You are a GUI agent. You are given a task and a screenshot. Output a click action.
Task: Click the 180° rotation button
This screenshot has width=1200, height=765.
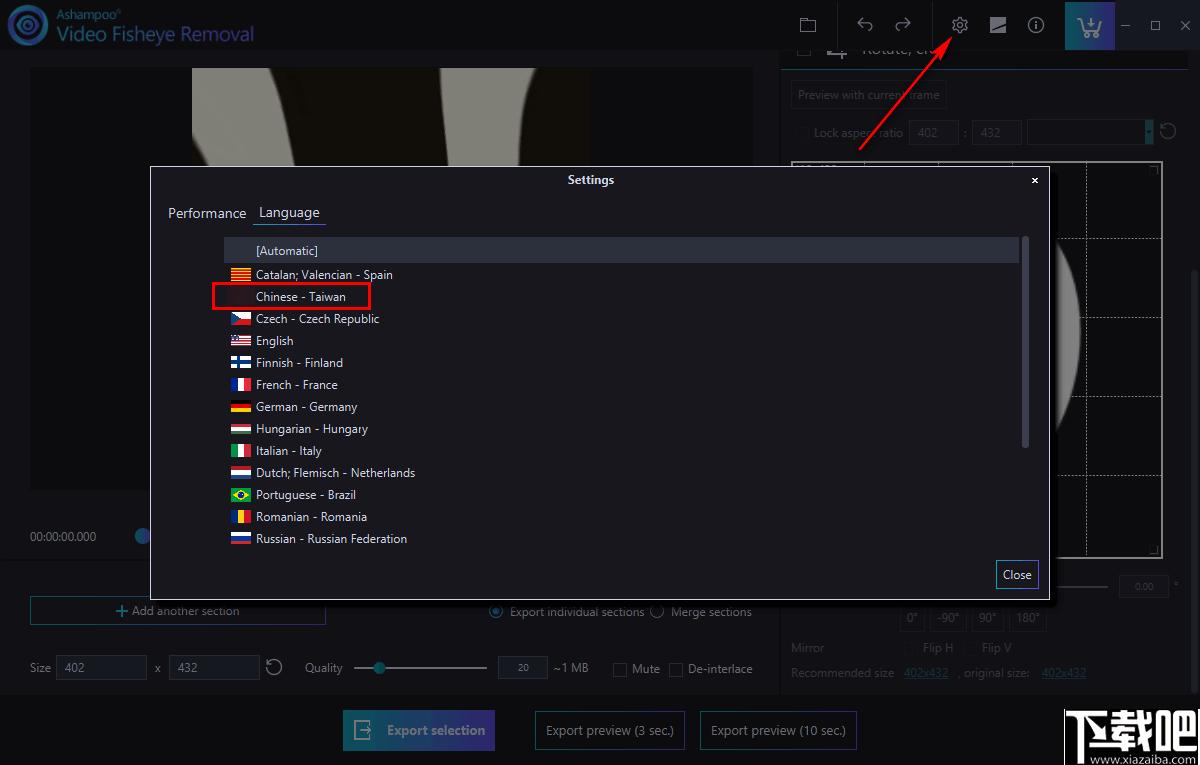point(1027,618)
